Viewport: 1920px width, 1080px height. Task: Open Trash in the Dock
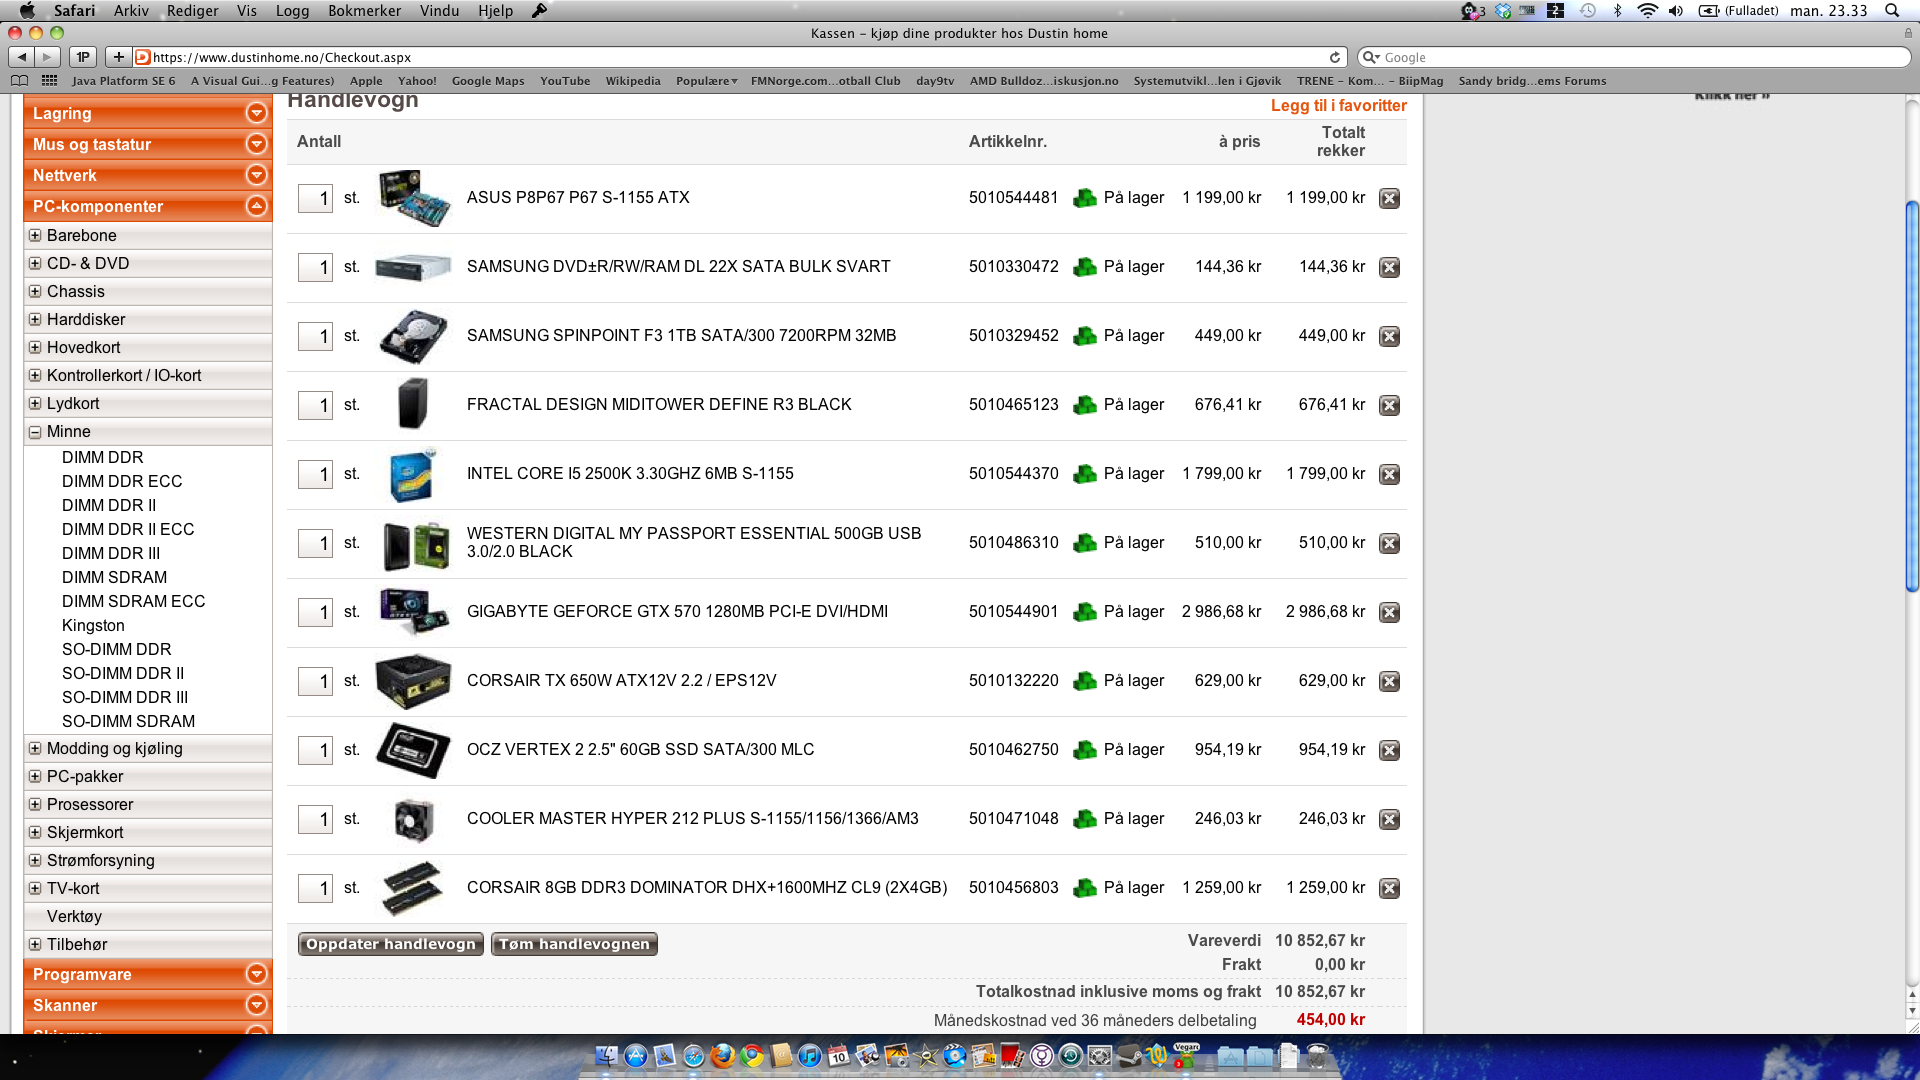click(1318, 1055)
